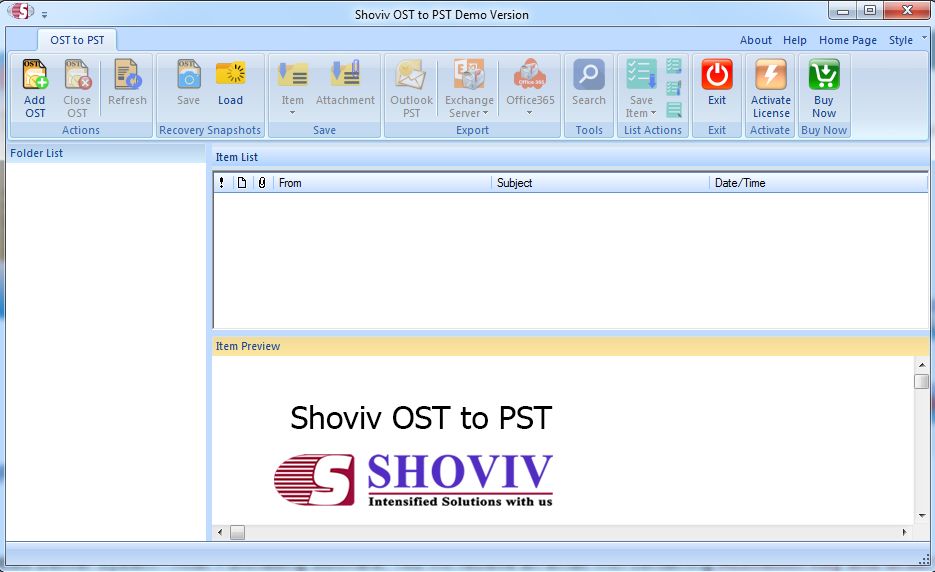Sort by item type page column

[242, 183]
